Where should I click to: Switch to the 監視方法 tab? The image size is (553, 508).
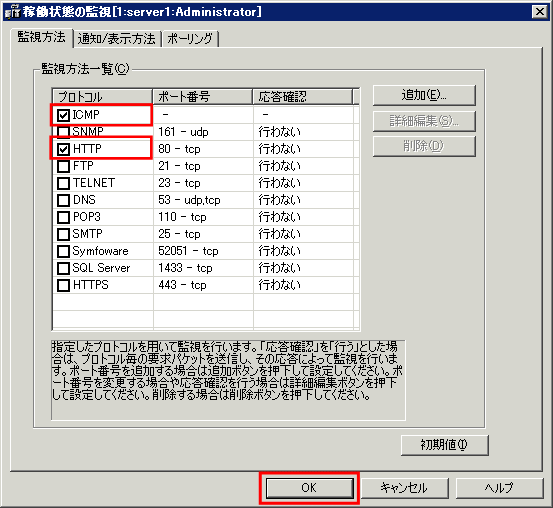(x=41, y=37)
